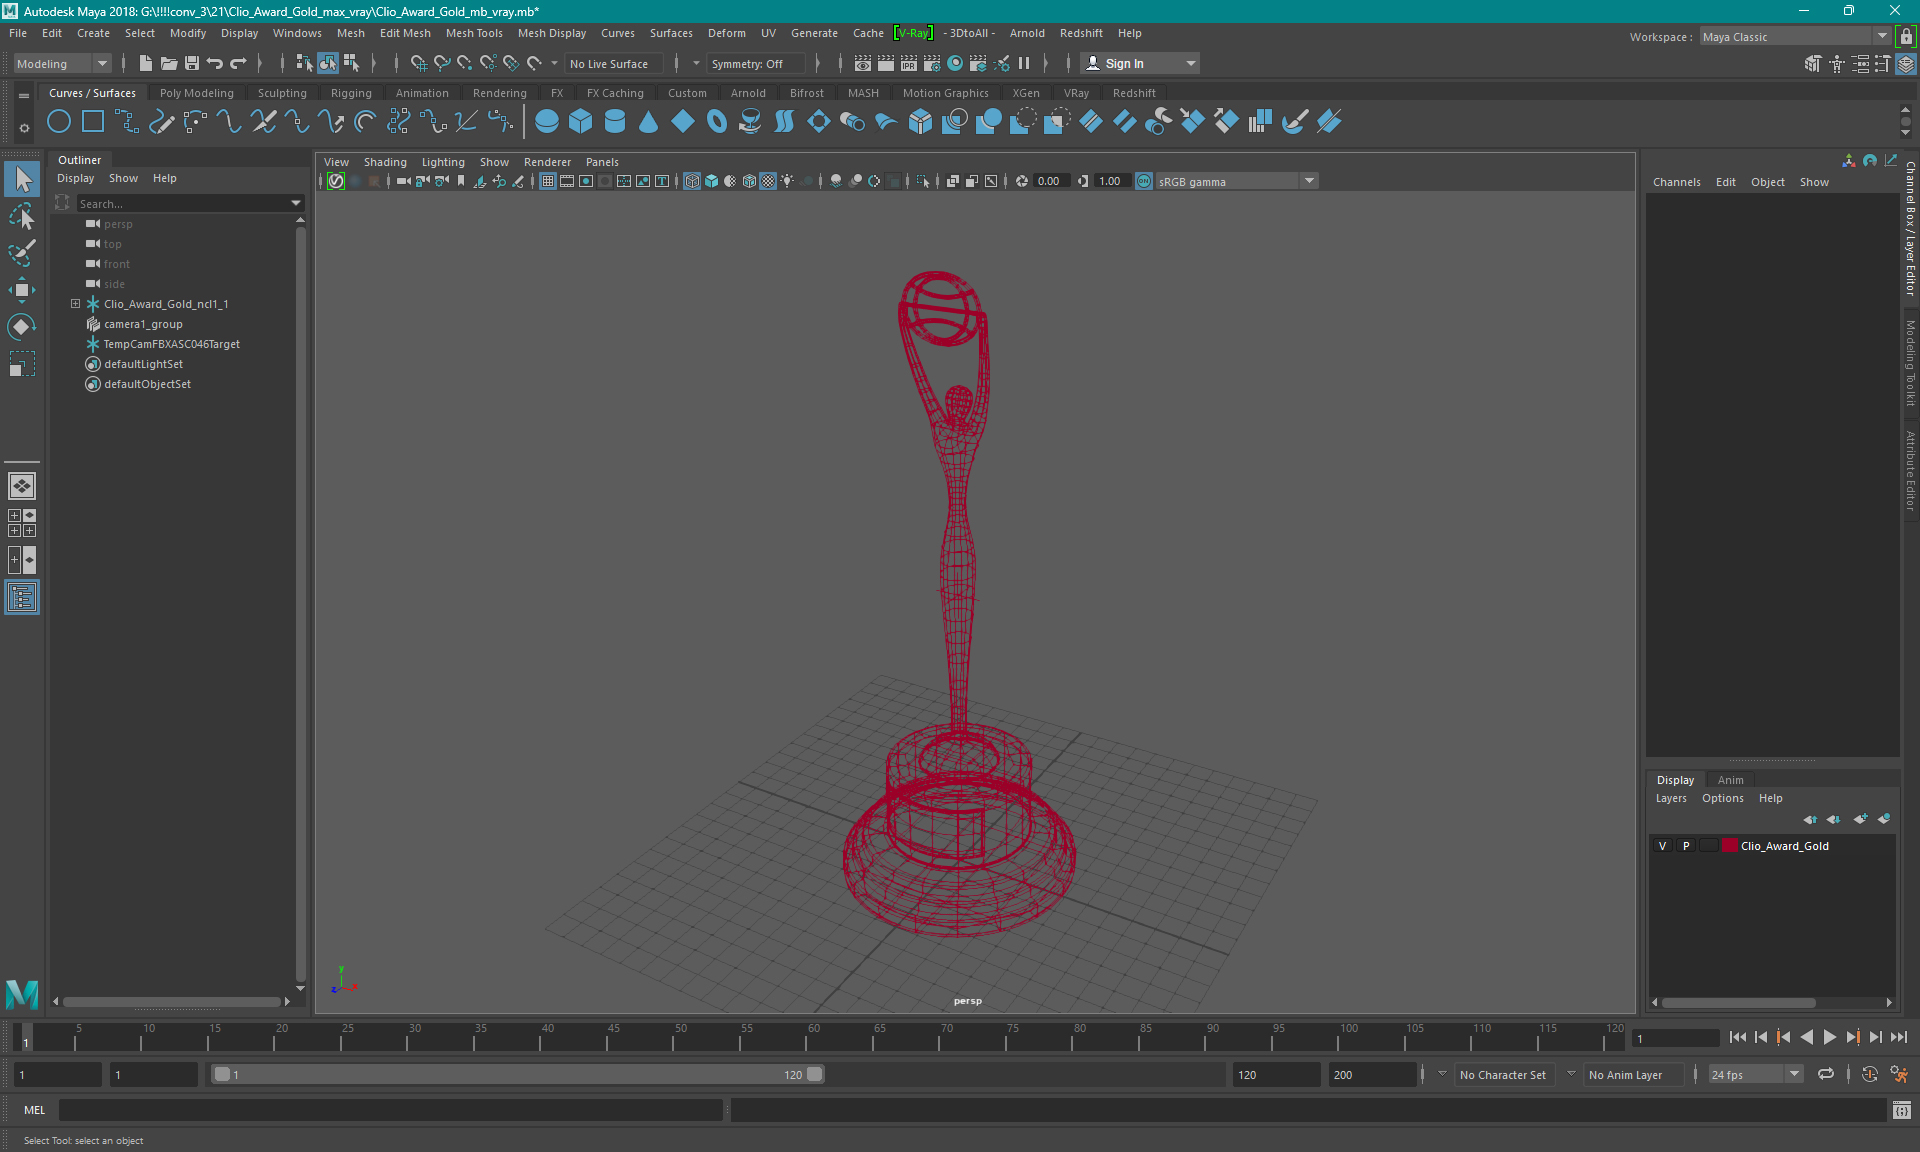Expand Clio_Award_Gold_ncl1_1 node
Screen dimensions: 1920x1152
point(75,303)
